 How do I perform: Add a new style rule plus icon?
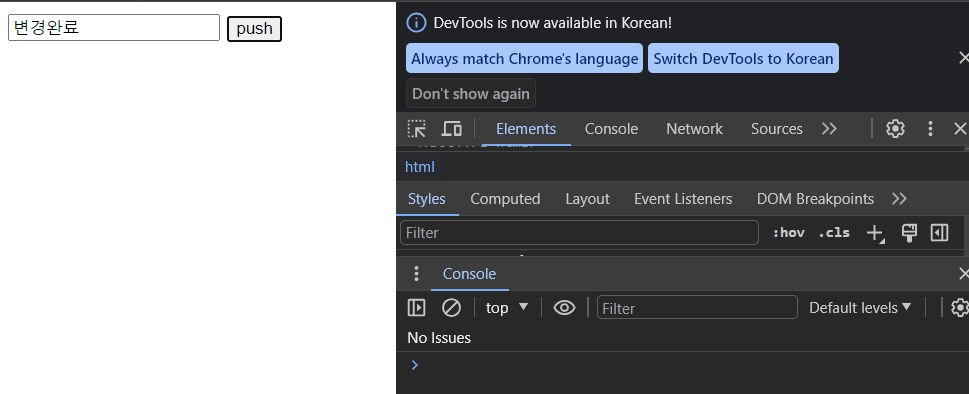click(x=875, y=233)
